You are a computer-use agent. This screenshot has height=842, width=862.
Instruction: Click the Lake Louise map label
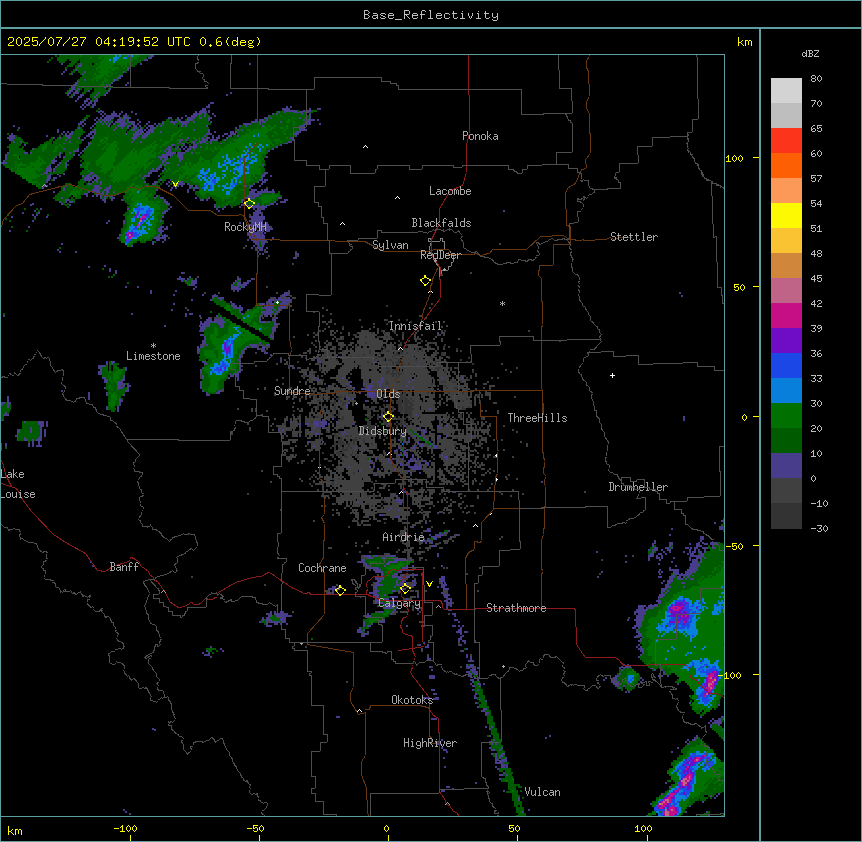pos(18,484)
